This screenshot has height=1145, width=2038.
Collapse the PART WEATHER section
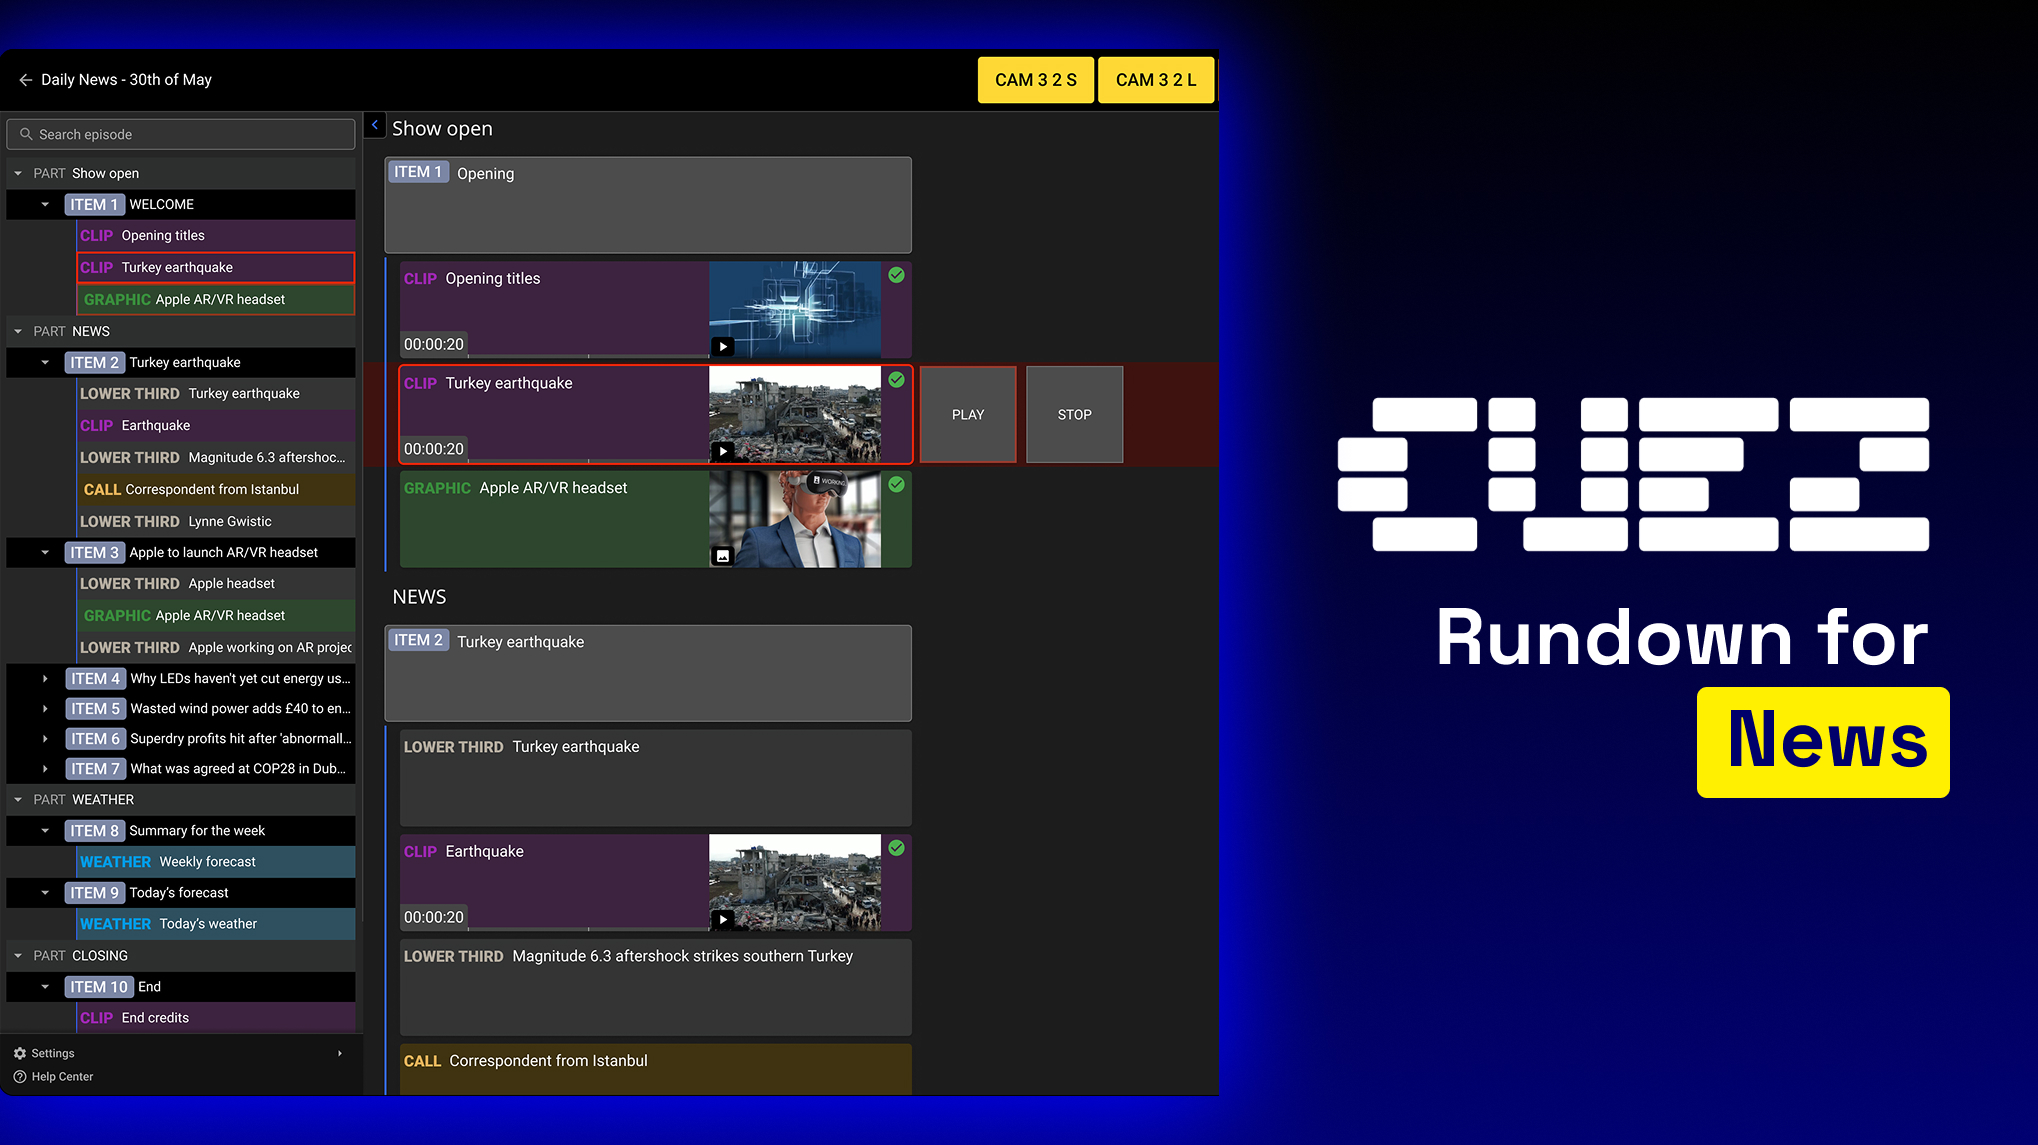point(18,799)
